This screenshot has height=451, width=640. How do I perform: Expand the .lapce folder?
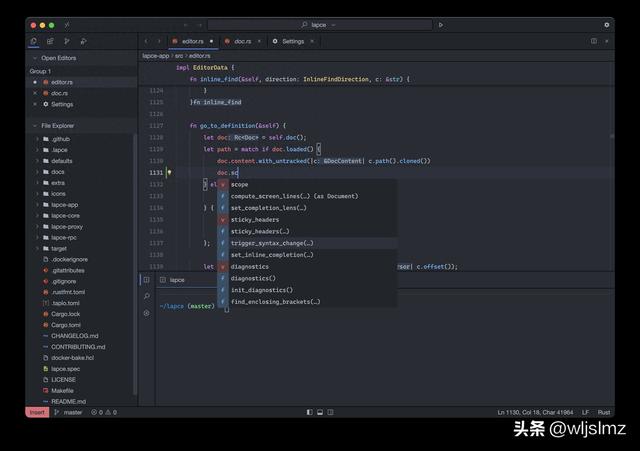point(37,150)
